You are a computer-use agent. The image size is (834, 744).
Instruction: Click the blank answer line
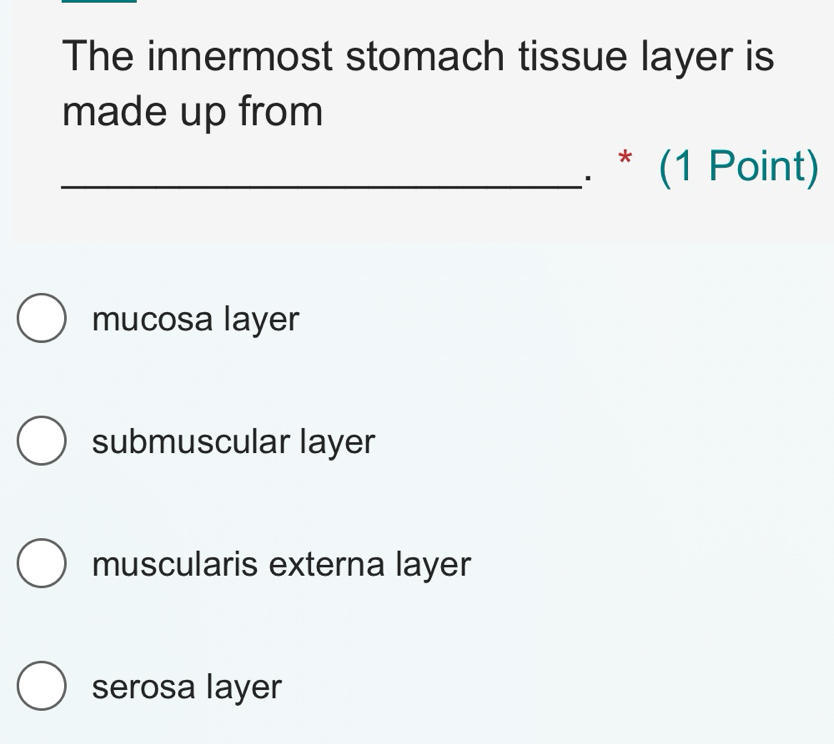tap(319, 185)
